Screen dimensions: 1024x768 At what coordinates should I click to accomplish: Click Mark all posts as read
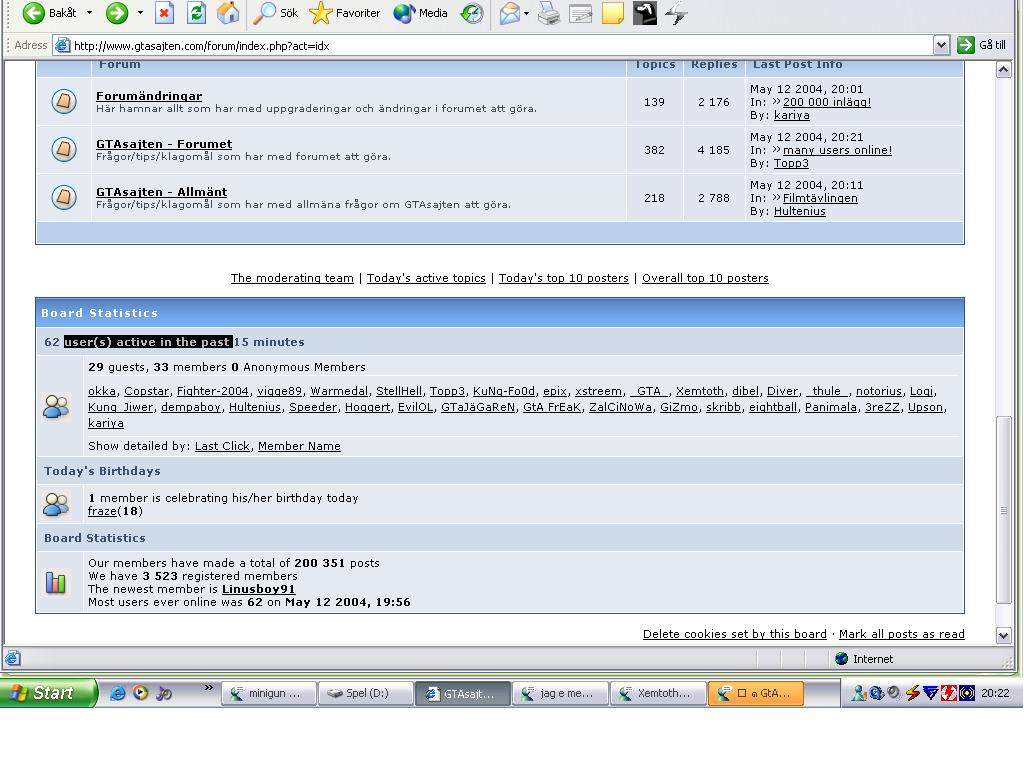pos(901,634)
